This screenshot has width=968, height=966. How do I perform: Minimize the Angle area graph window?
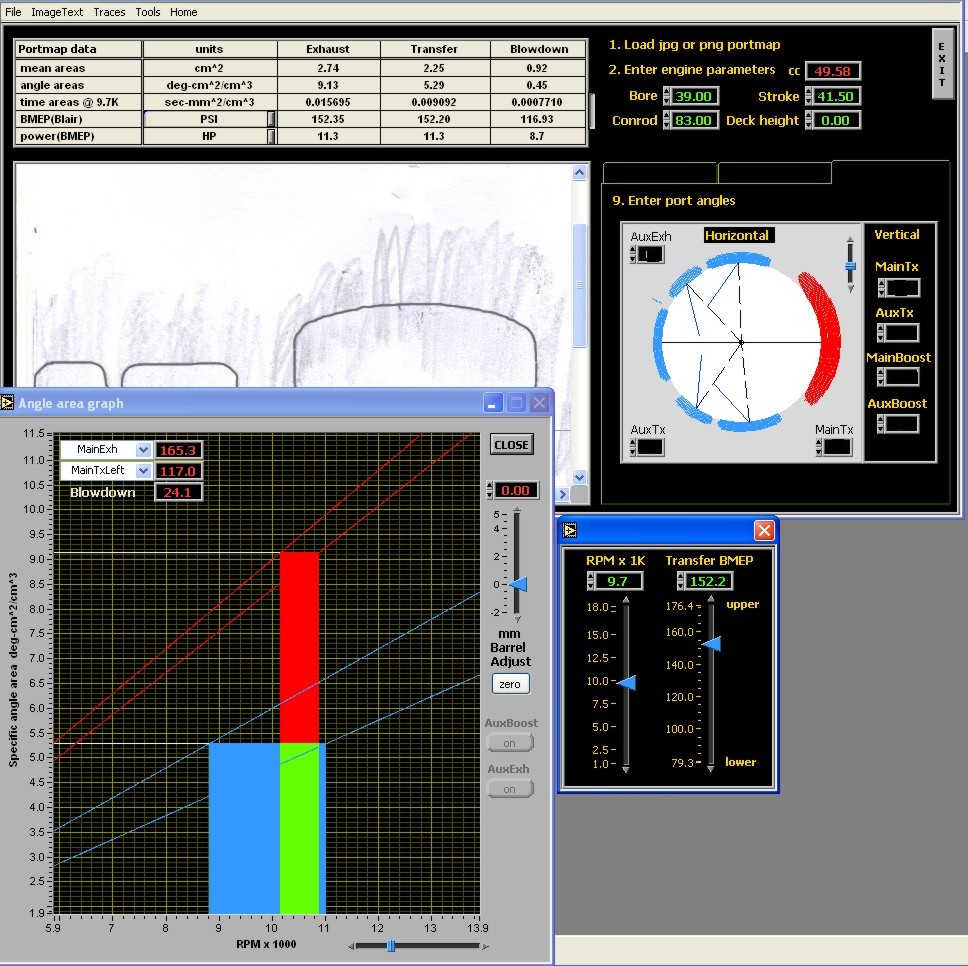pyautogui.click(x=492, y=403)
